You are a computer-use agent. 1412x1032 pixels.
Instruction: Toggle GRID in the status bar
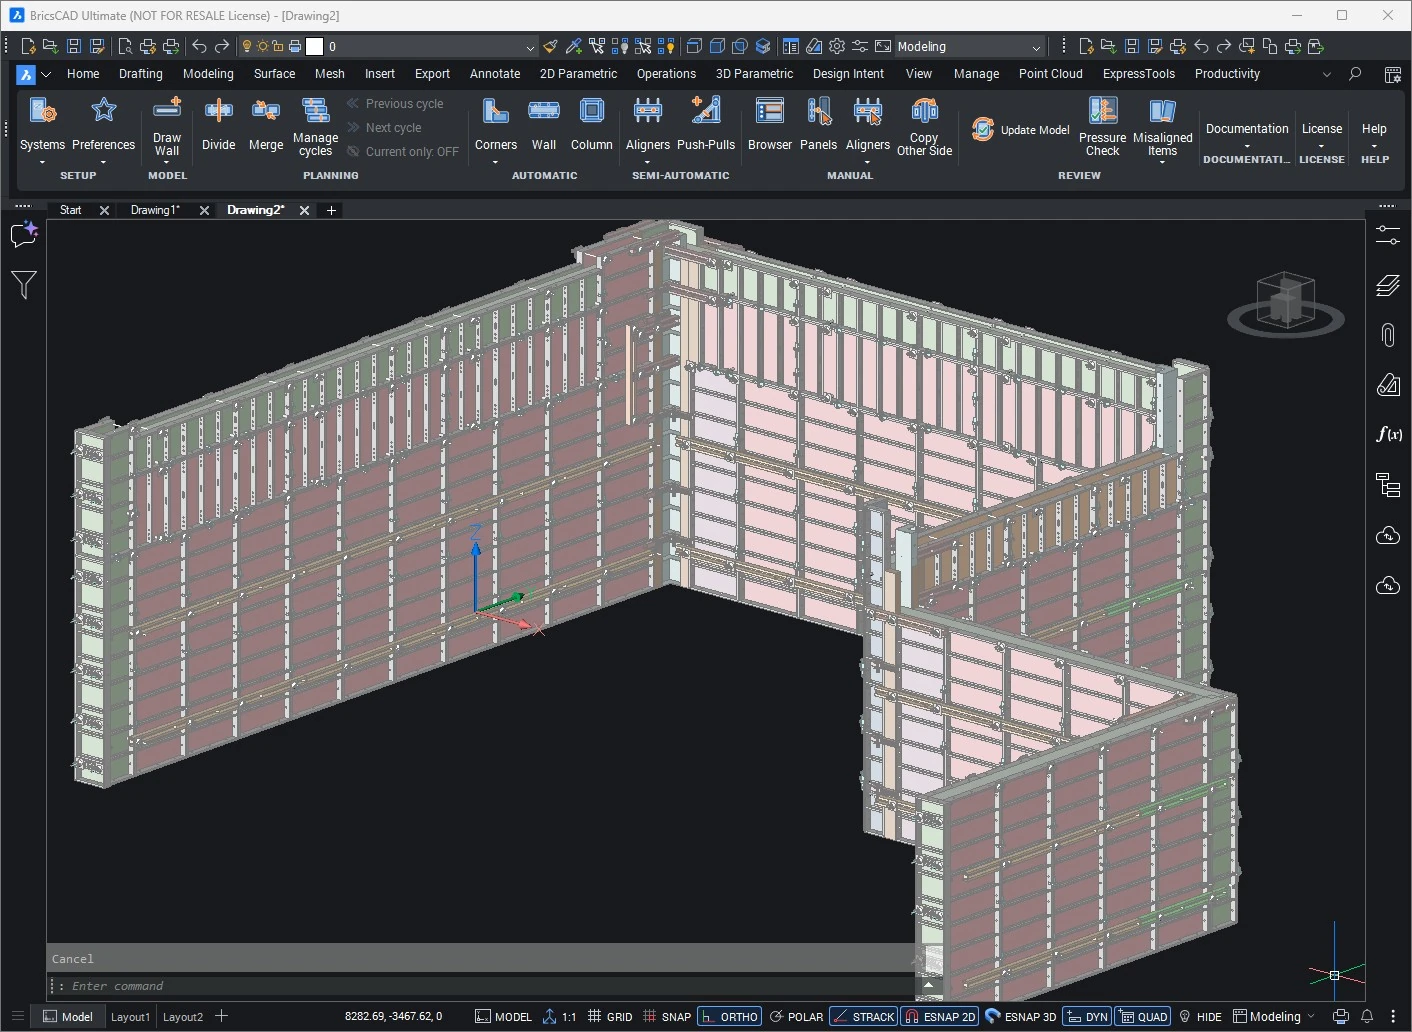coord(610,1016)
